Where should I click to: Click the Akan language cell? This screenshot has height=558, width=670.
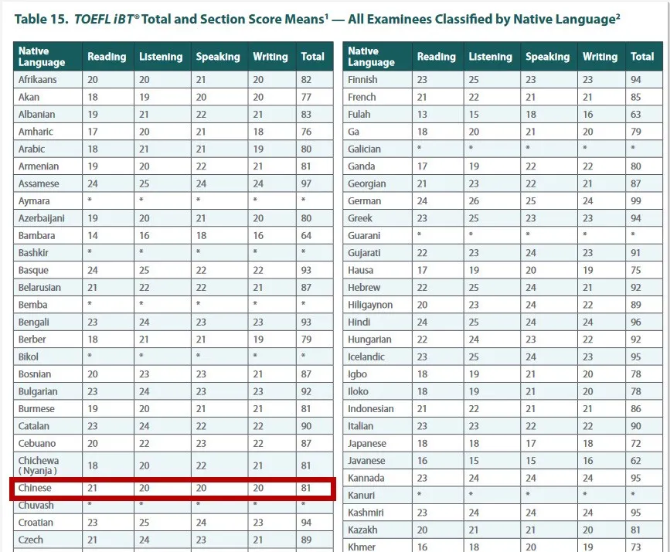[x=48, y=97]
